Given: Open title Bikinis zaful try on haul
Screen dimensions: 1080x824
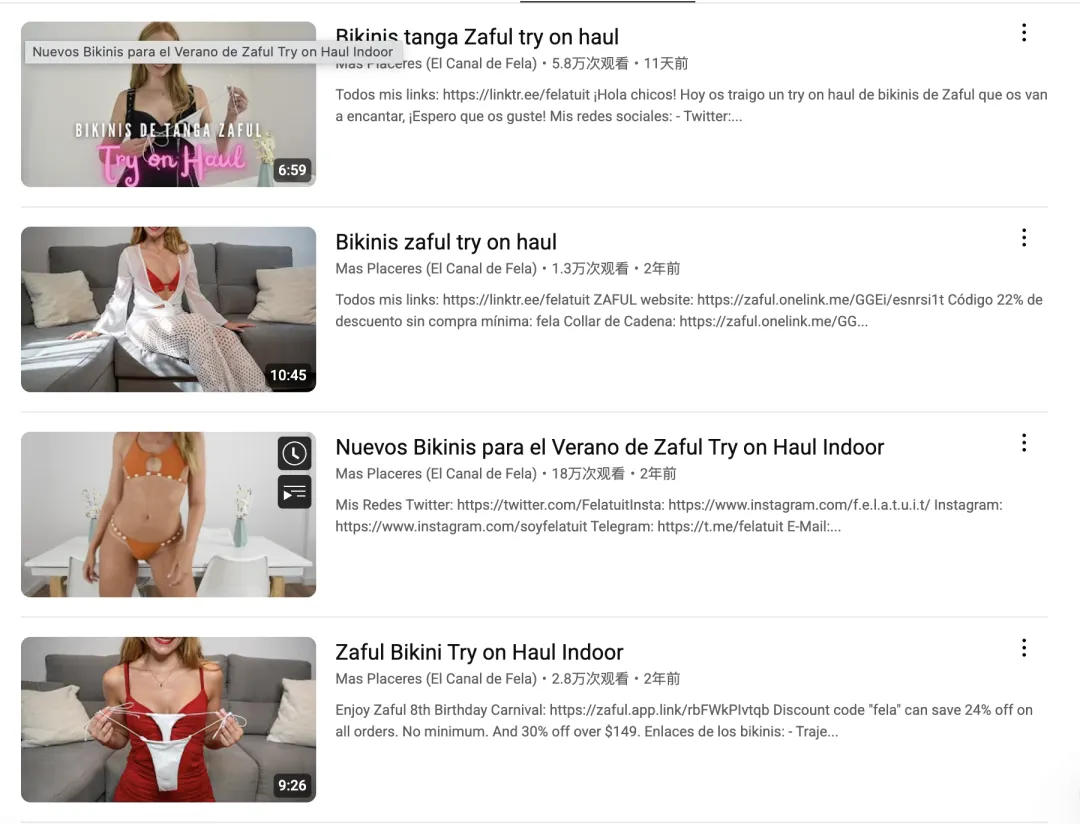Looking at the screenshot, I should point(446,242).
